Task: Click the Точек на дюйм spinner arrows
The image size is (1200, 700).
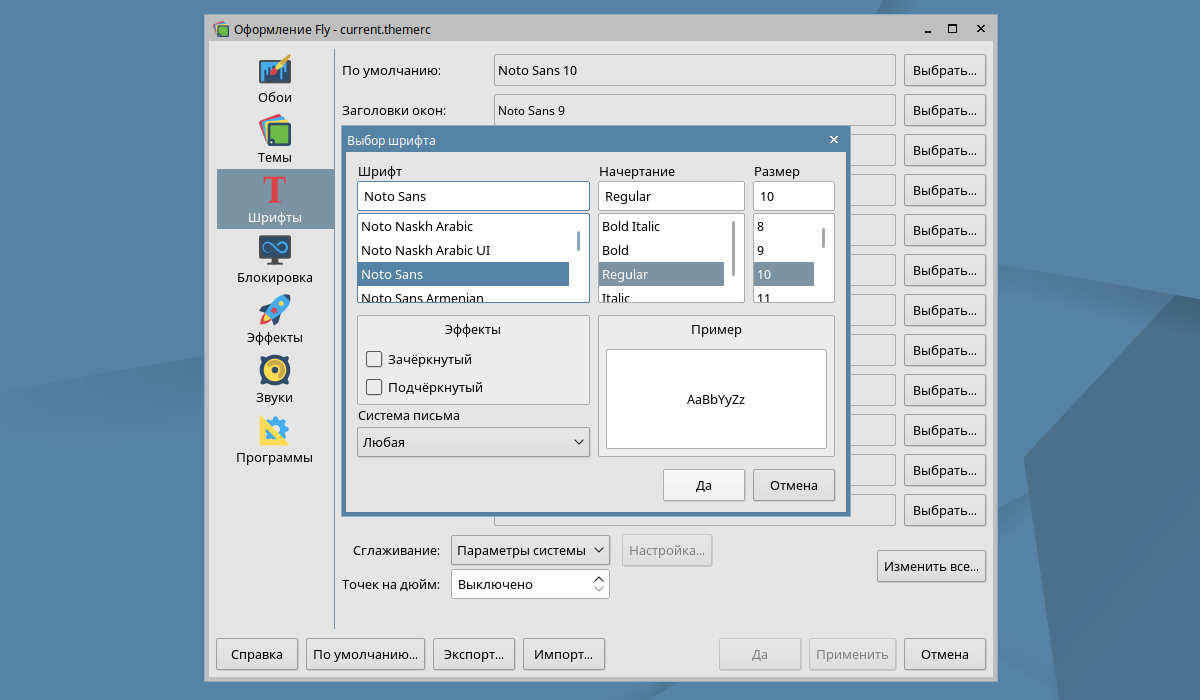Action: 599,584
